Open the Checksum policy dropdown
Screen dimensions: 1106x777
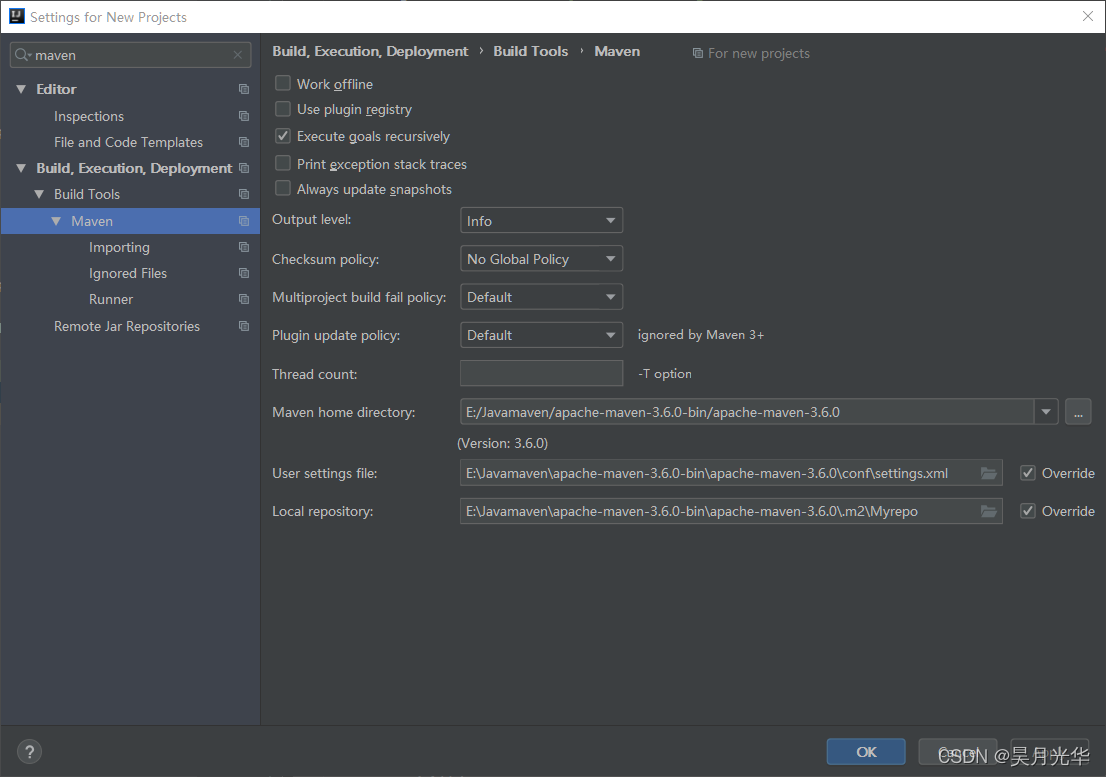tap(541, 259)
